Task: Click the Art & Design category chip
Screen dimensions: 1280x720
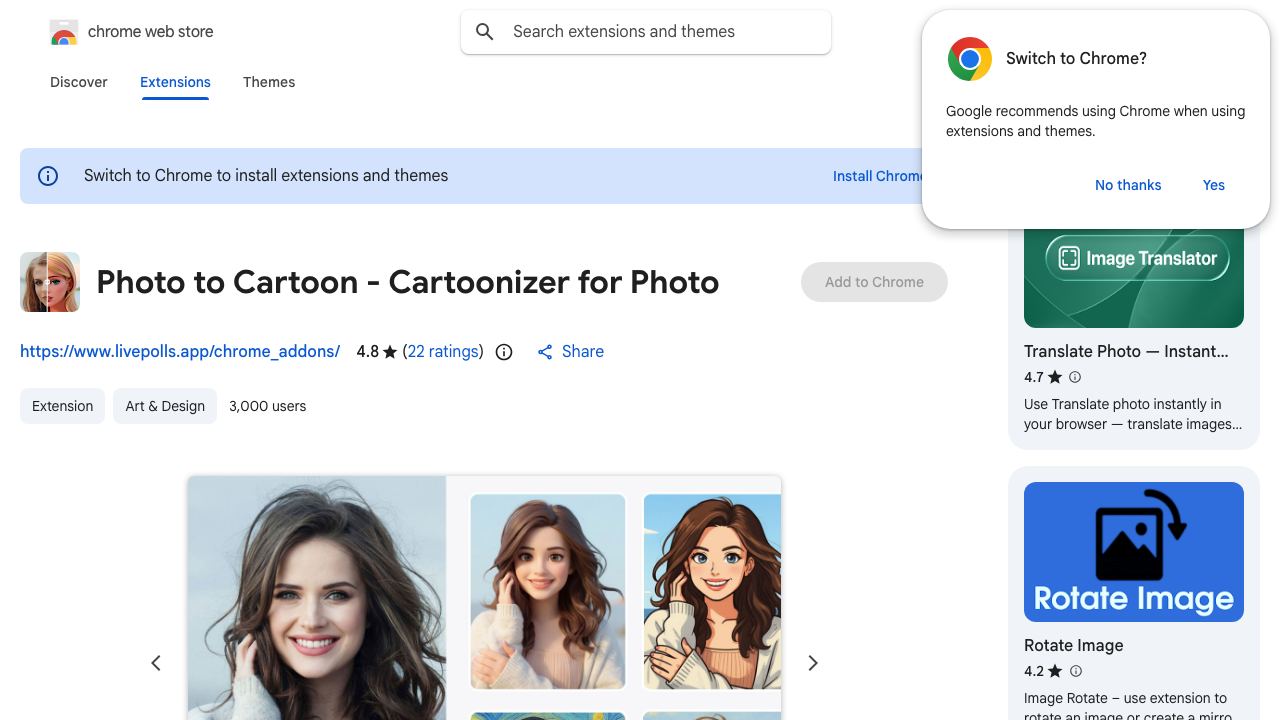Action: point(165,406)
